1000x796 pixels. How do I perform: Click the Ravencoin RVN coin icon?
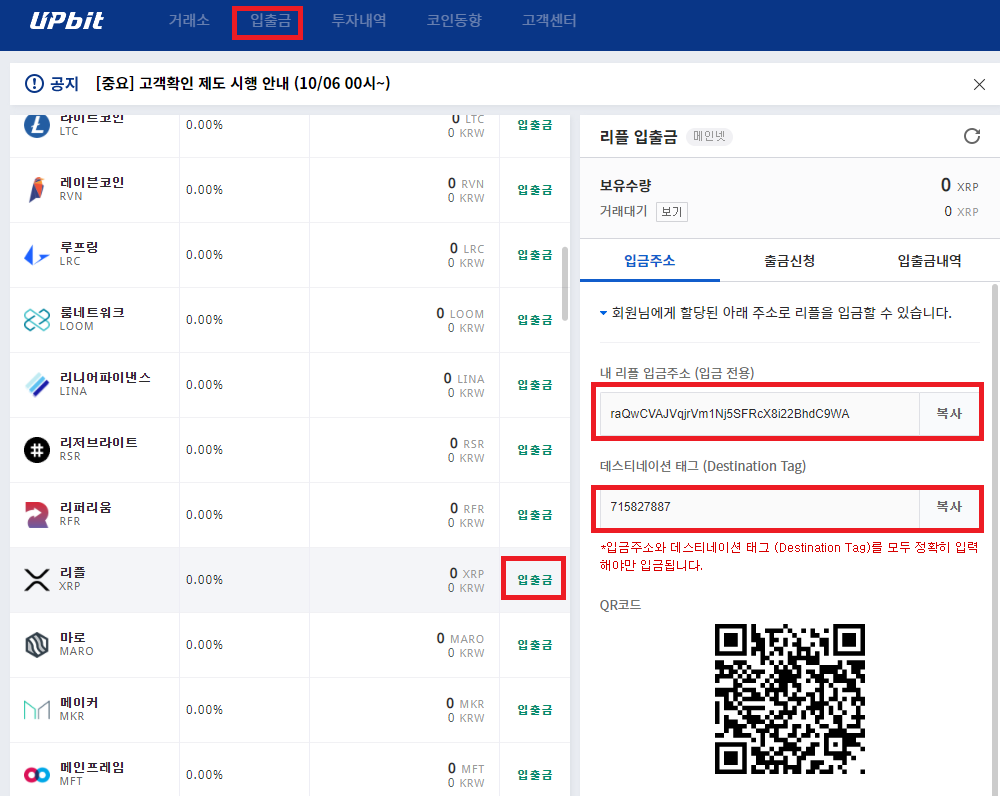pyautogui.click(x=36, y=189)
